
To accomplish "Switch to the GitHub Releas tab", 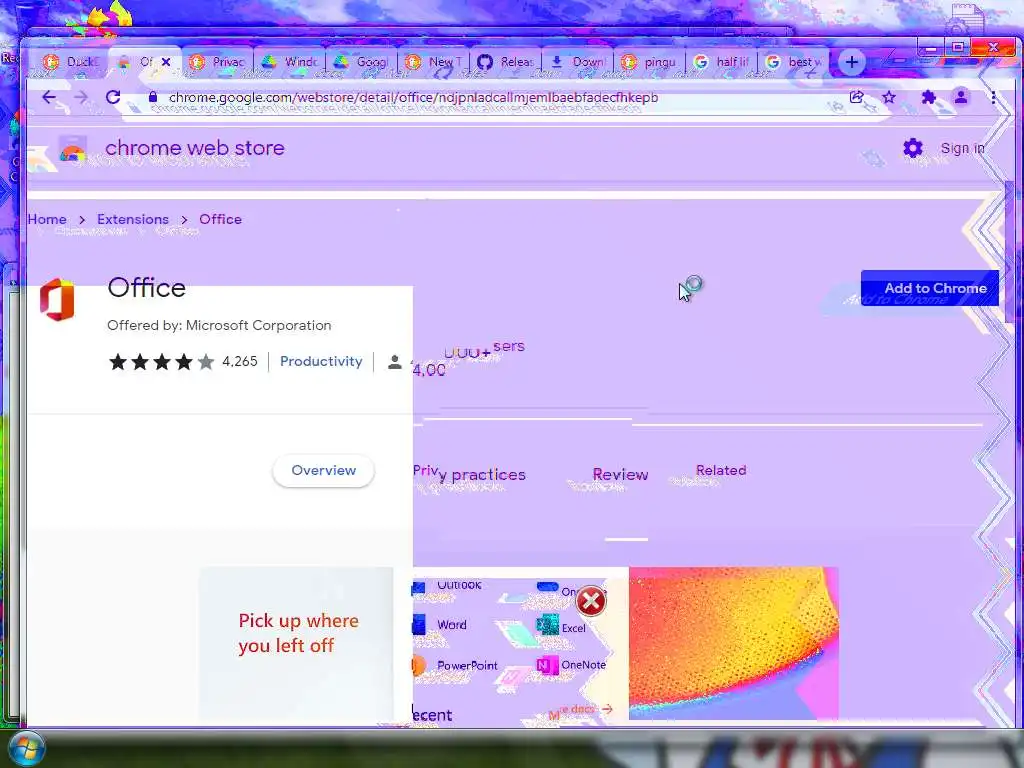I will point(505,62).
